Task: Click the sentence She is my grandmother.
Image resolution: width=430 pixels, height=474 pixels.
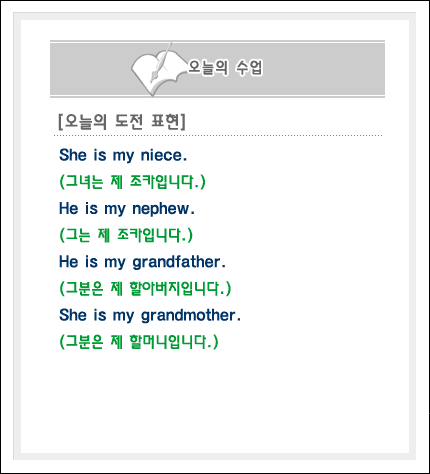Action: pos(150,315)
